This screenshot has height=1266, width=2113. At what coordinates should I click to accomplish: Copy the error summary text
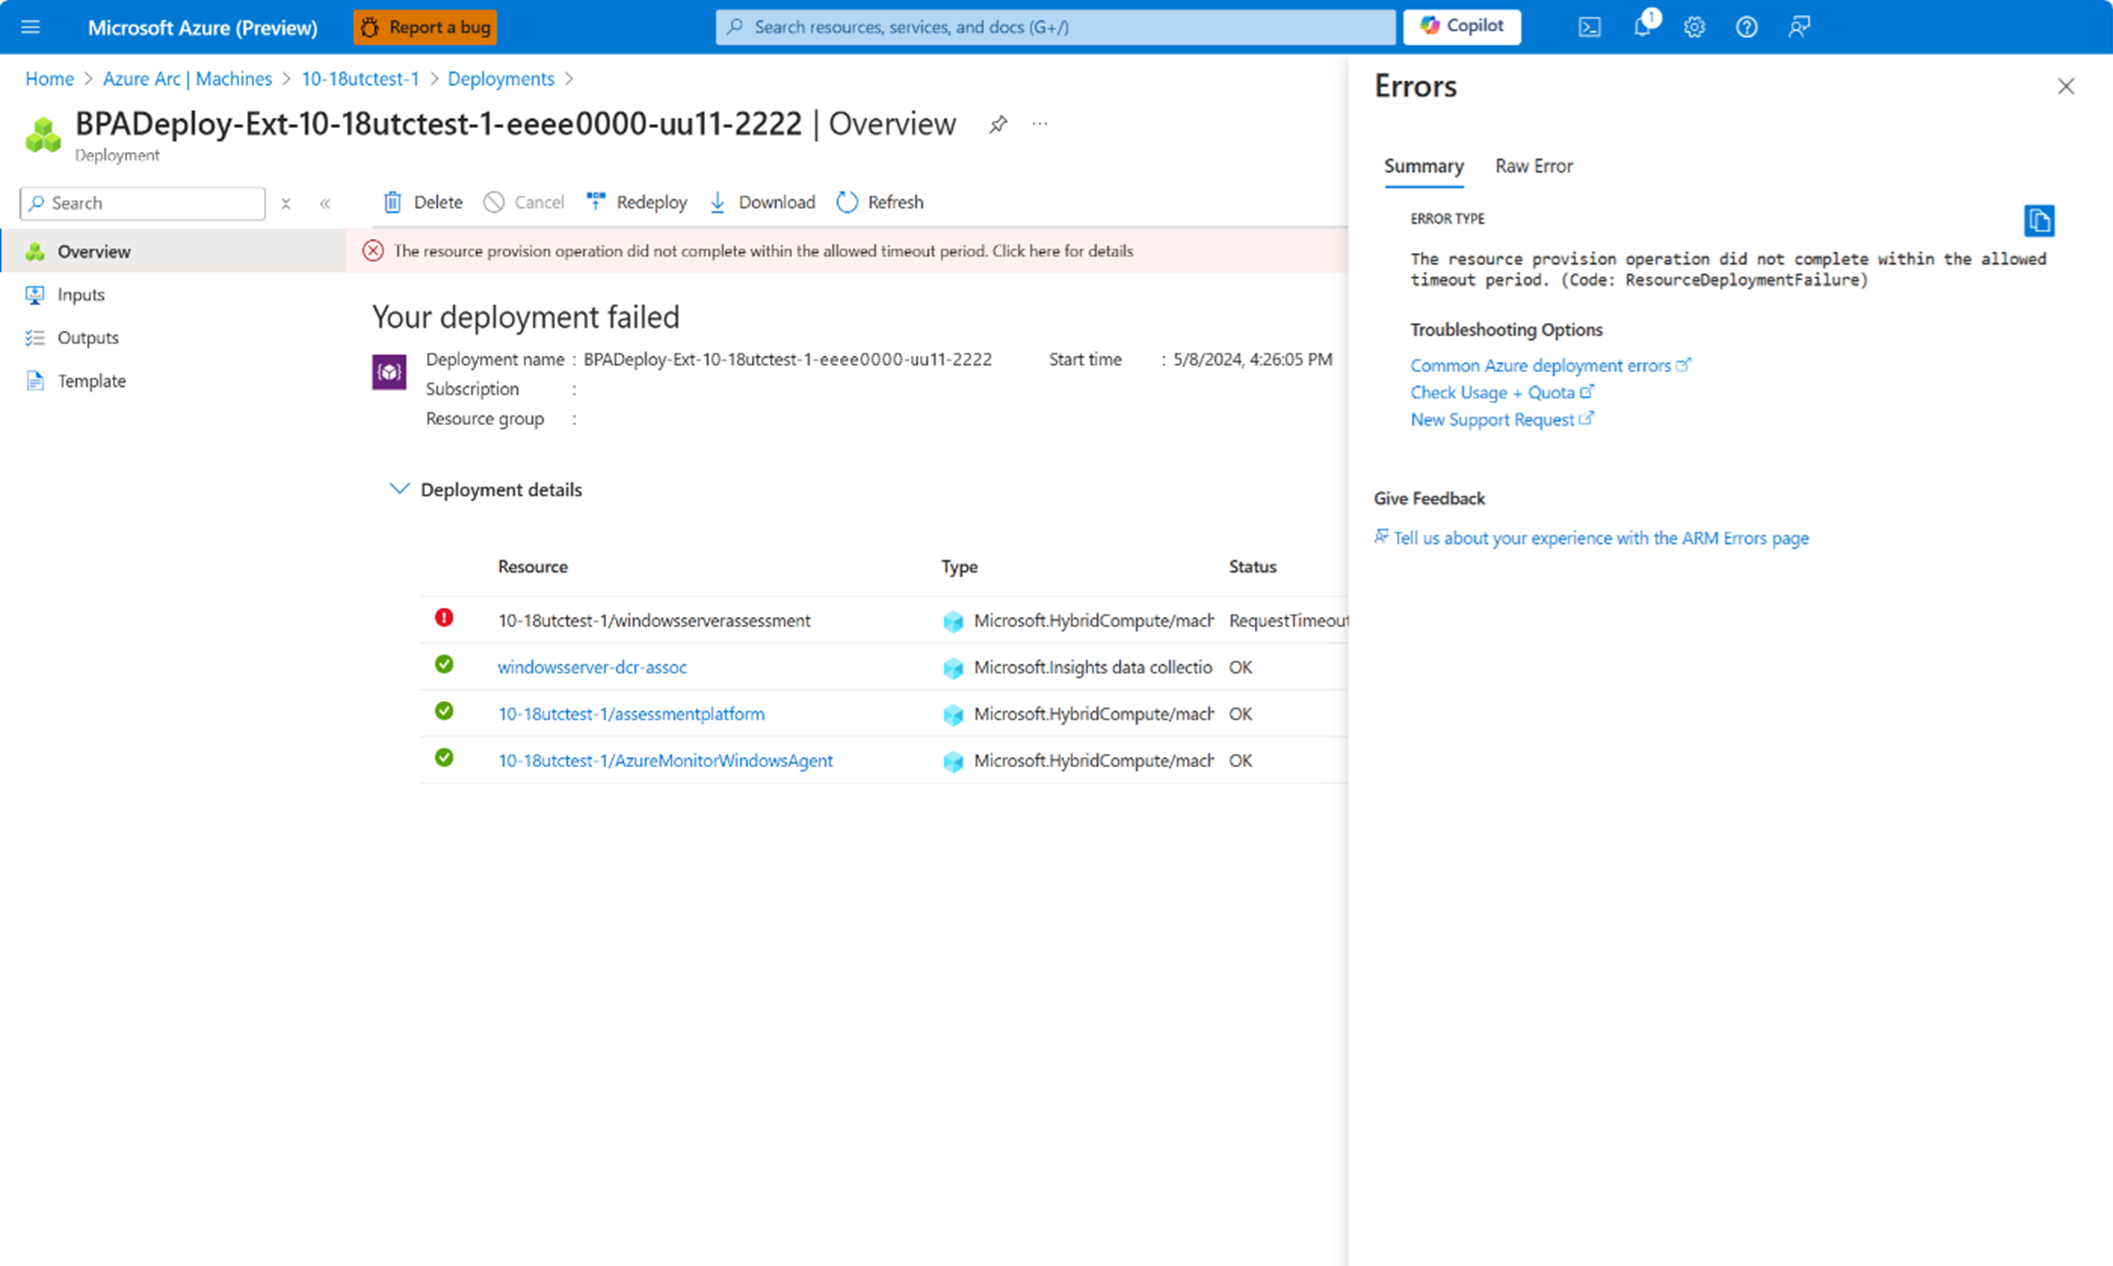(x=2039, y=221)
